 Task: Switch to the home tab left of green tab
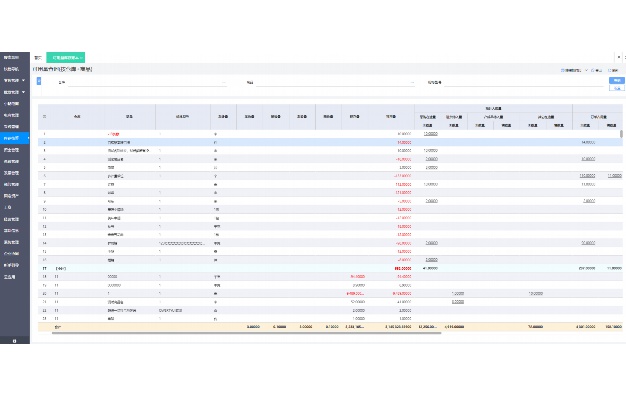click(38, 57)
